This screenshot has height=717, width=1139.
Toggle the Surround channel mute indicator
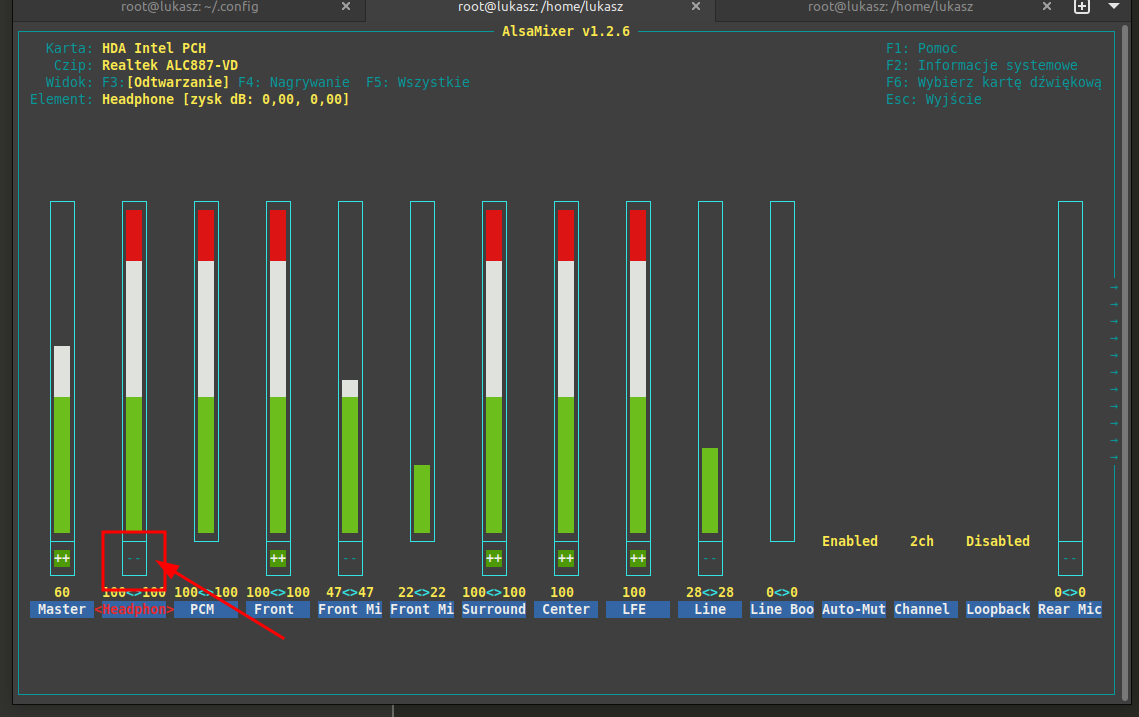[494, 558]
